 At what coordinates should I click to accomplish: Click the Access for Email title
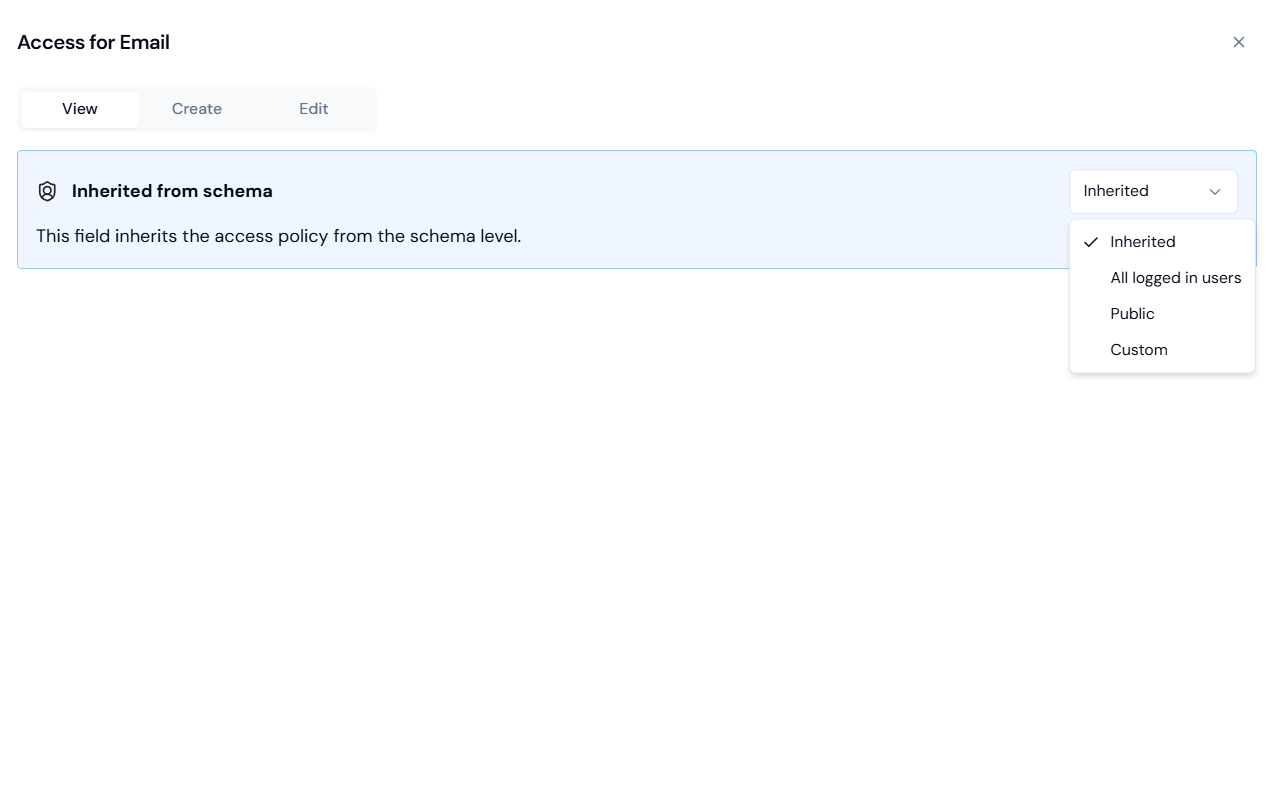click(93, 42)
